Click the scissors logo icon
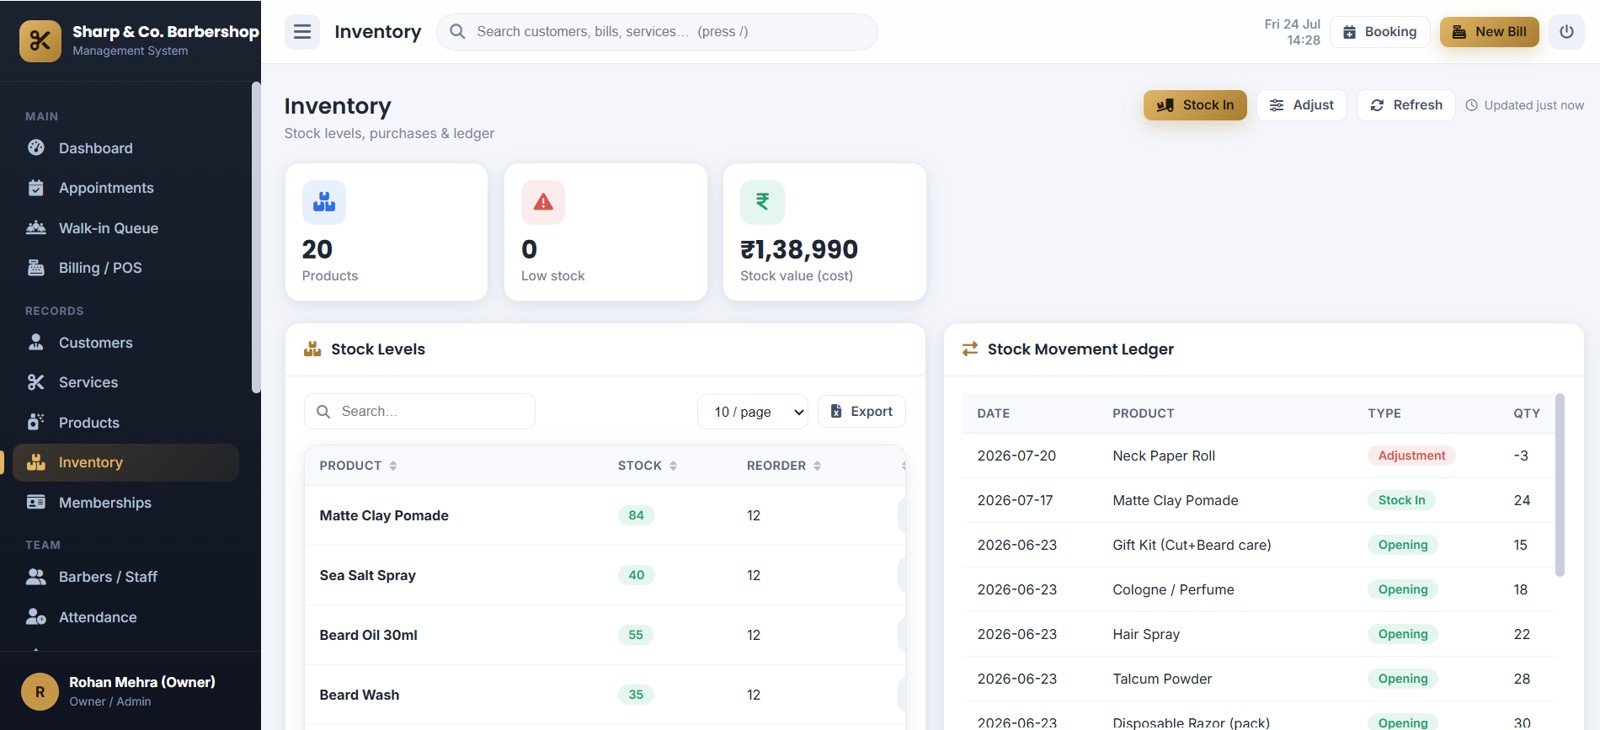 click(x=40, y=41)
